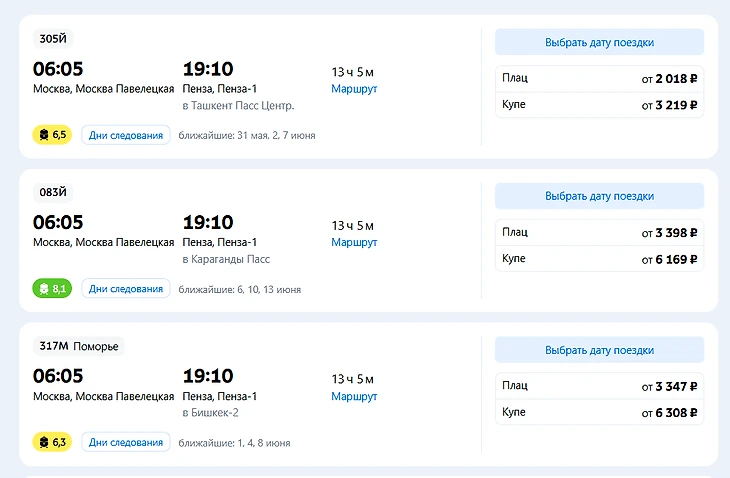
Task: Select Плац fare от 3 398 ₽
Action: click(x=599, y=232)
